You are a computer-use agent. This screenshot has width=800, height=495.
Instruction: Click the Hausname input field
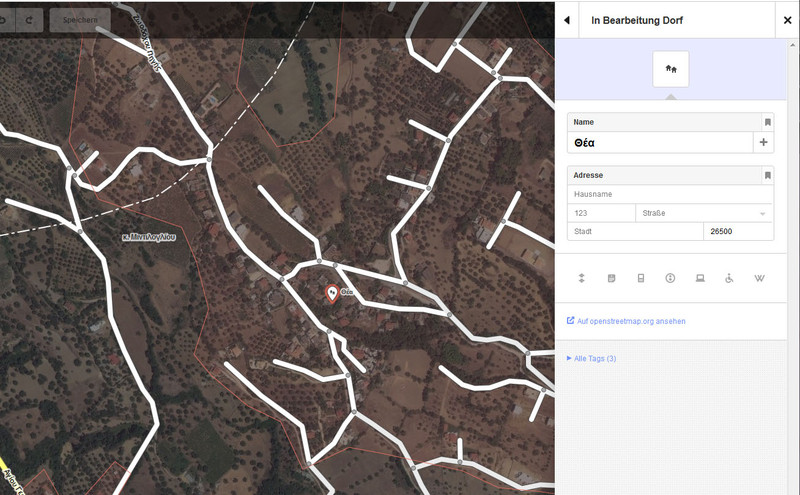point(670,194)
